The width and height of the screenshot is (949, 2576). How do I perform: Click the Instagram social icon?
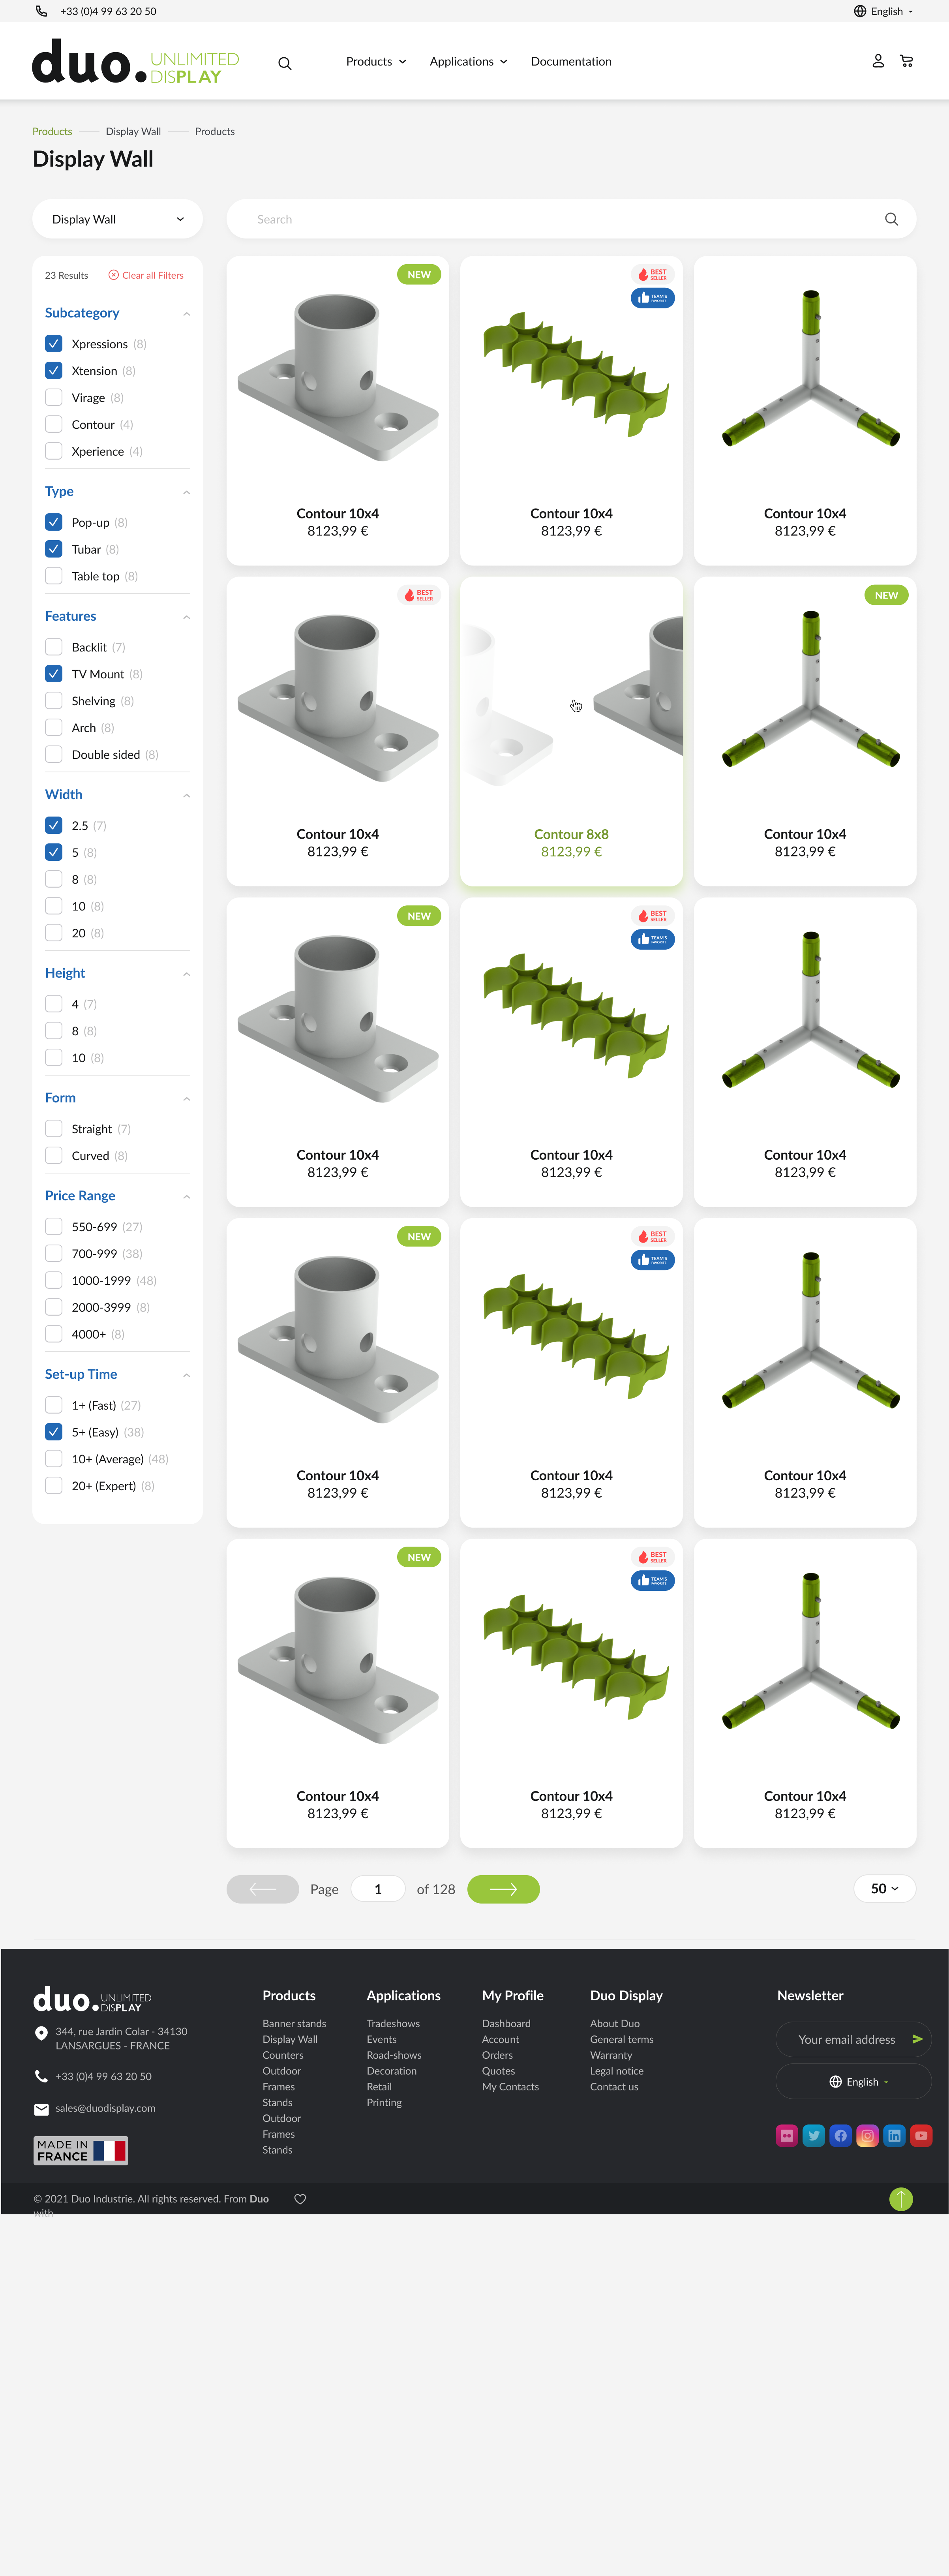(x=868, y=2136)
